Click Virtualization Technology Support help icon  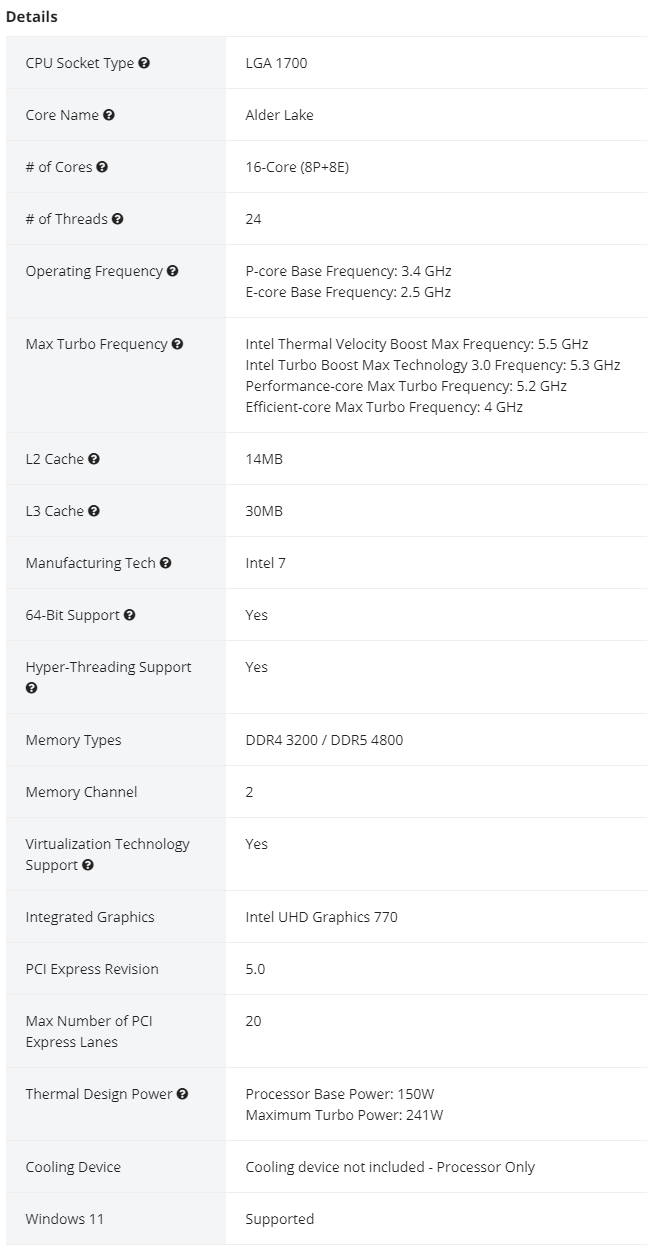(x=88, y=865)
